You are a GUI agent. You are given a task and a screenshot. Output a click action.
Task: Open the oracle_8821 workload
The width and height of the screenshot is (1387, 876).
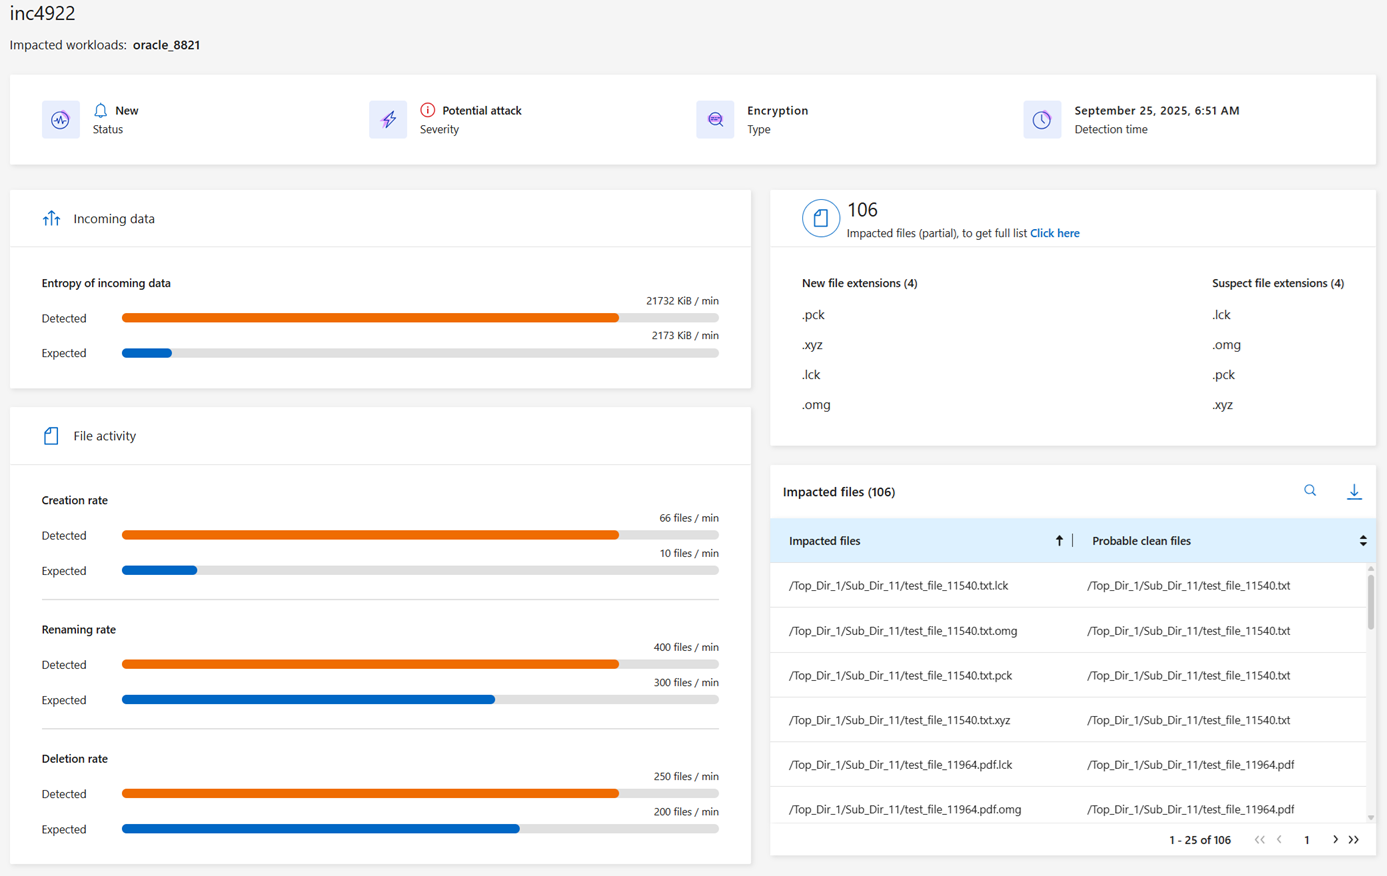[x=166, y=45]
